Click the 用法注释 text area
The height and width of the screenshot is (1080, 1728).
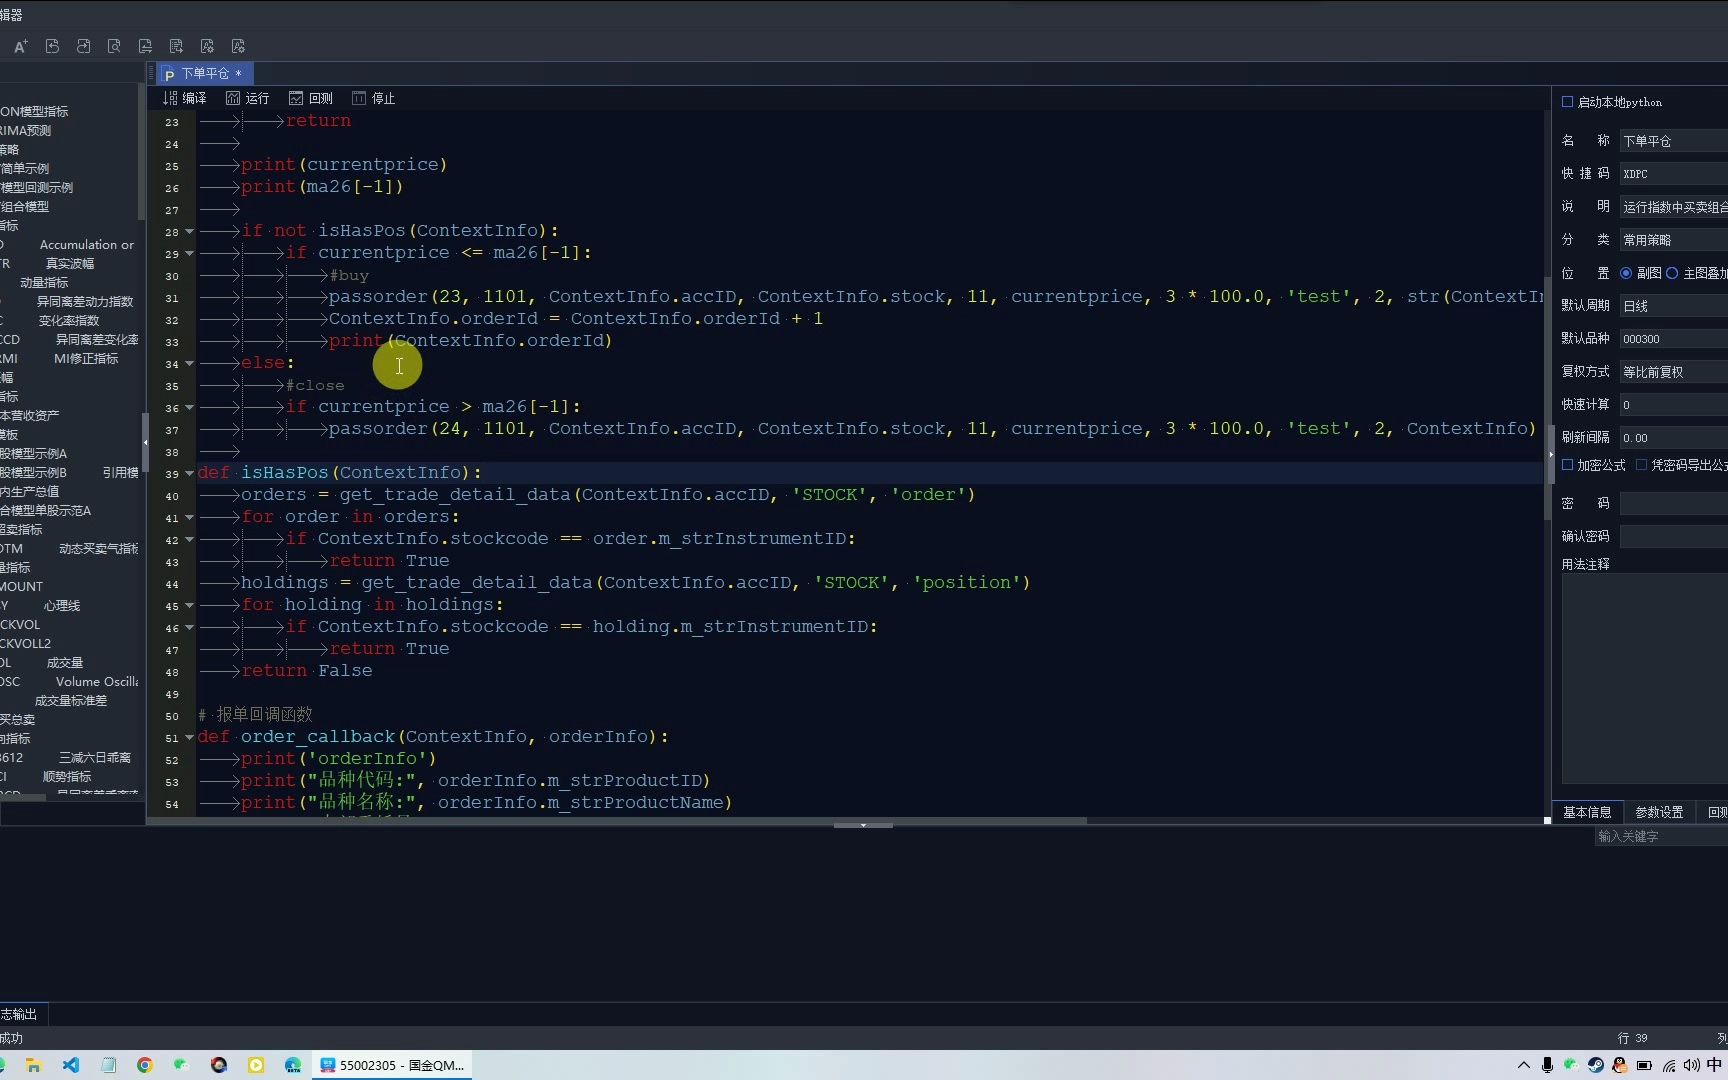pyautogui.click(x=1645, y=679)
